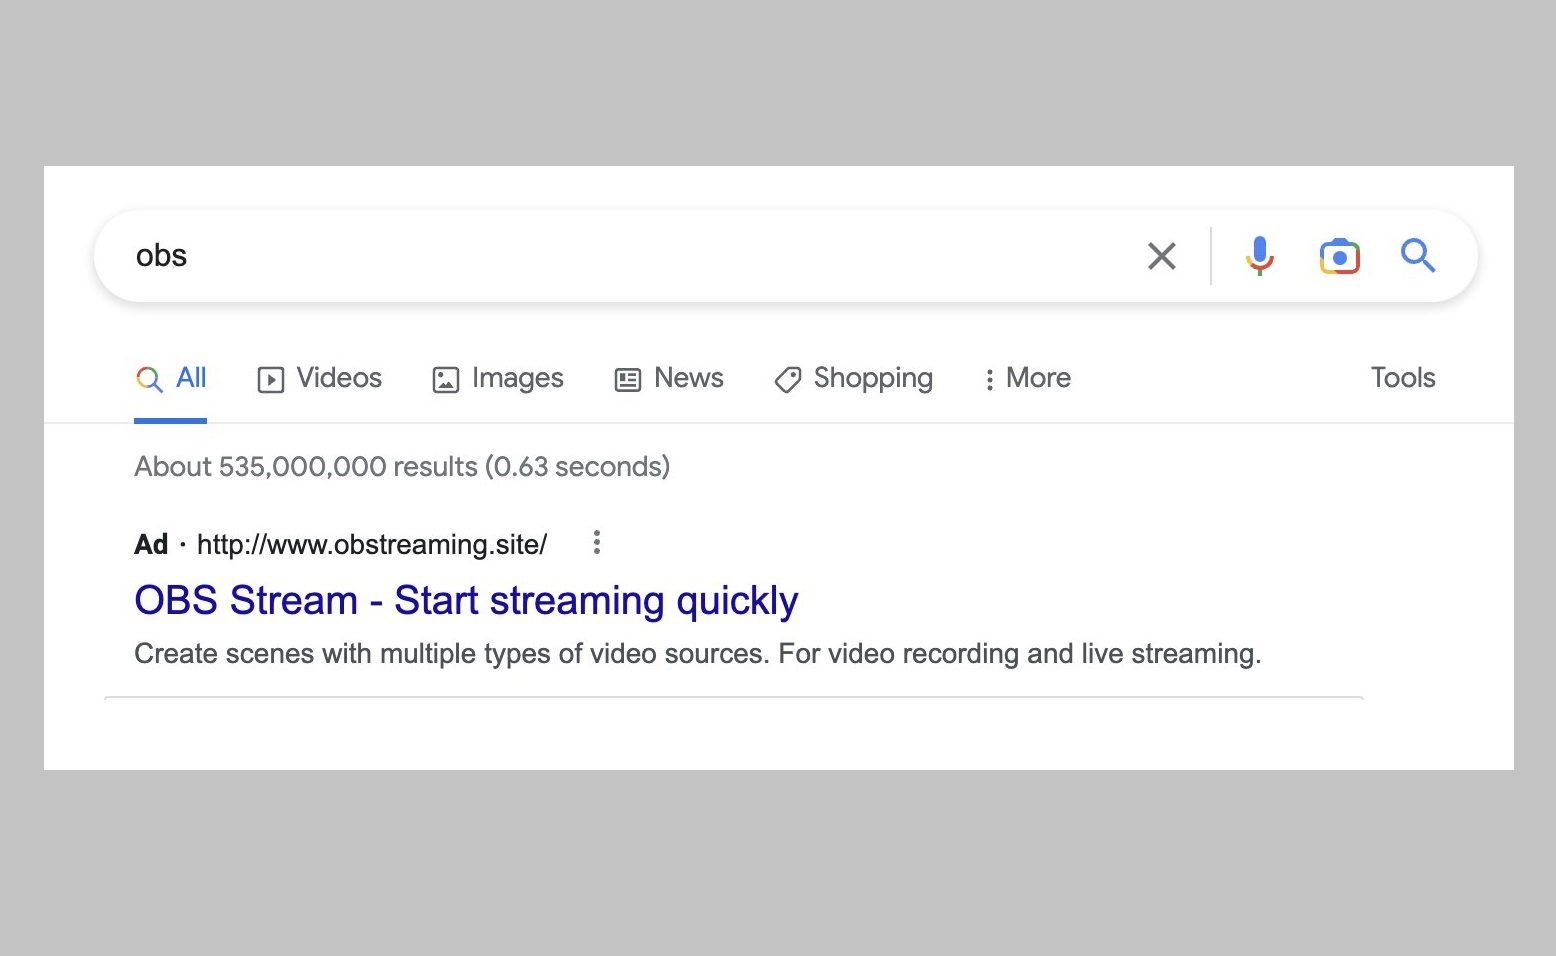
Task: Click the results count text
Action: click(x=402, y=467)
